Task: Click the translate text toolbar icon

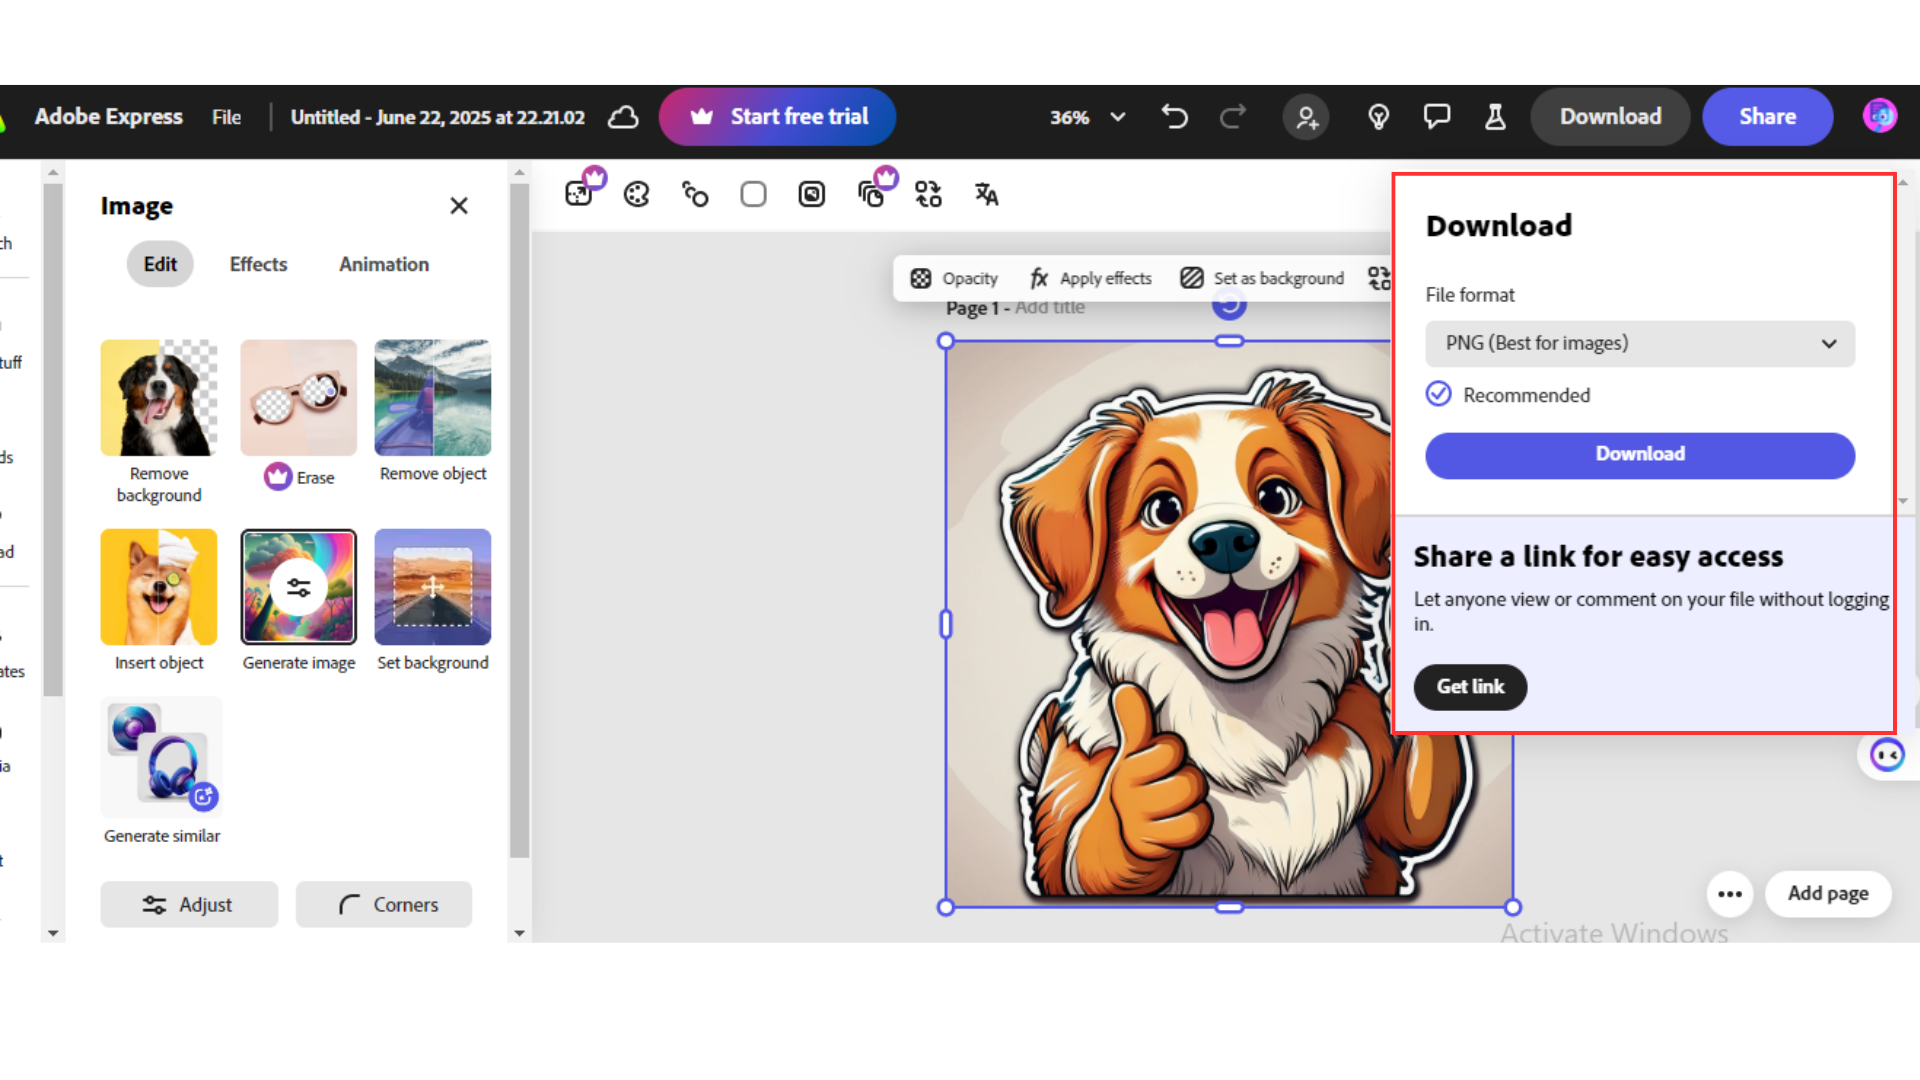Action: [x=985, y=193]
